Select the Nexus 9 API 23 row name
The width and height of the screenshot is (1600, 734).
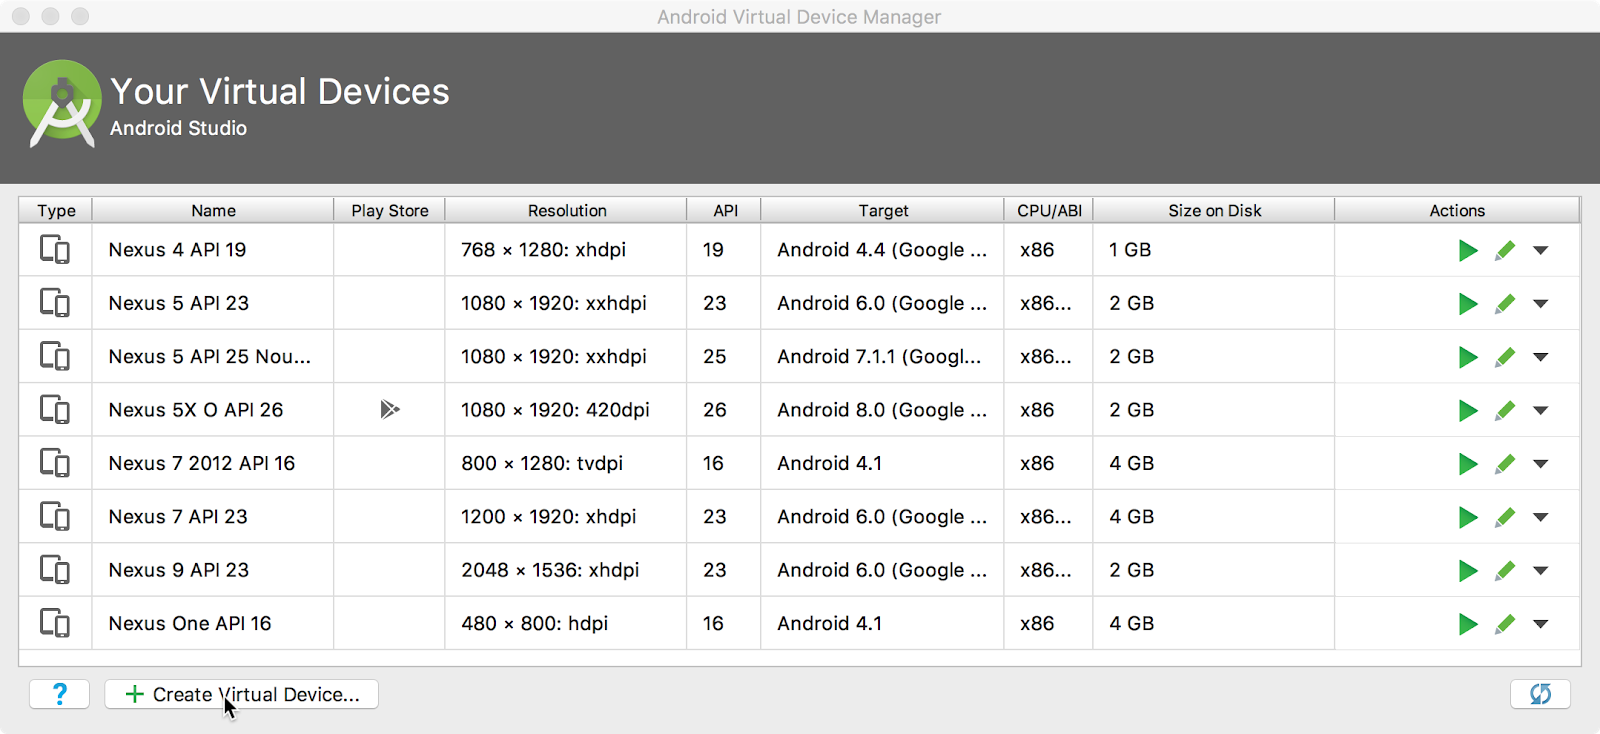tap(179, 570)
